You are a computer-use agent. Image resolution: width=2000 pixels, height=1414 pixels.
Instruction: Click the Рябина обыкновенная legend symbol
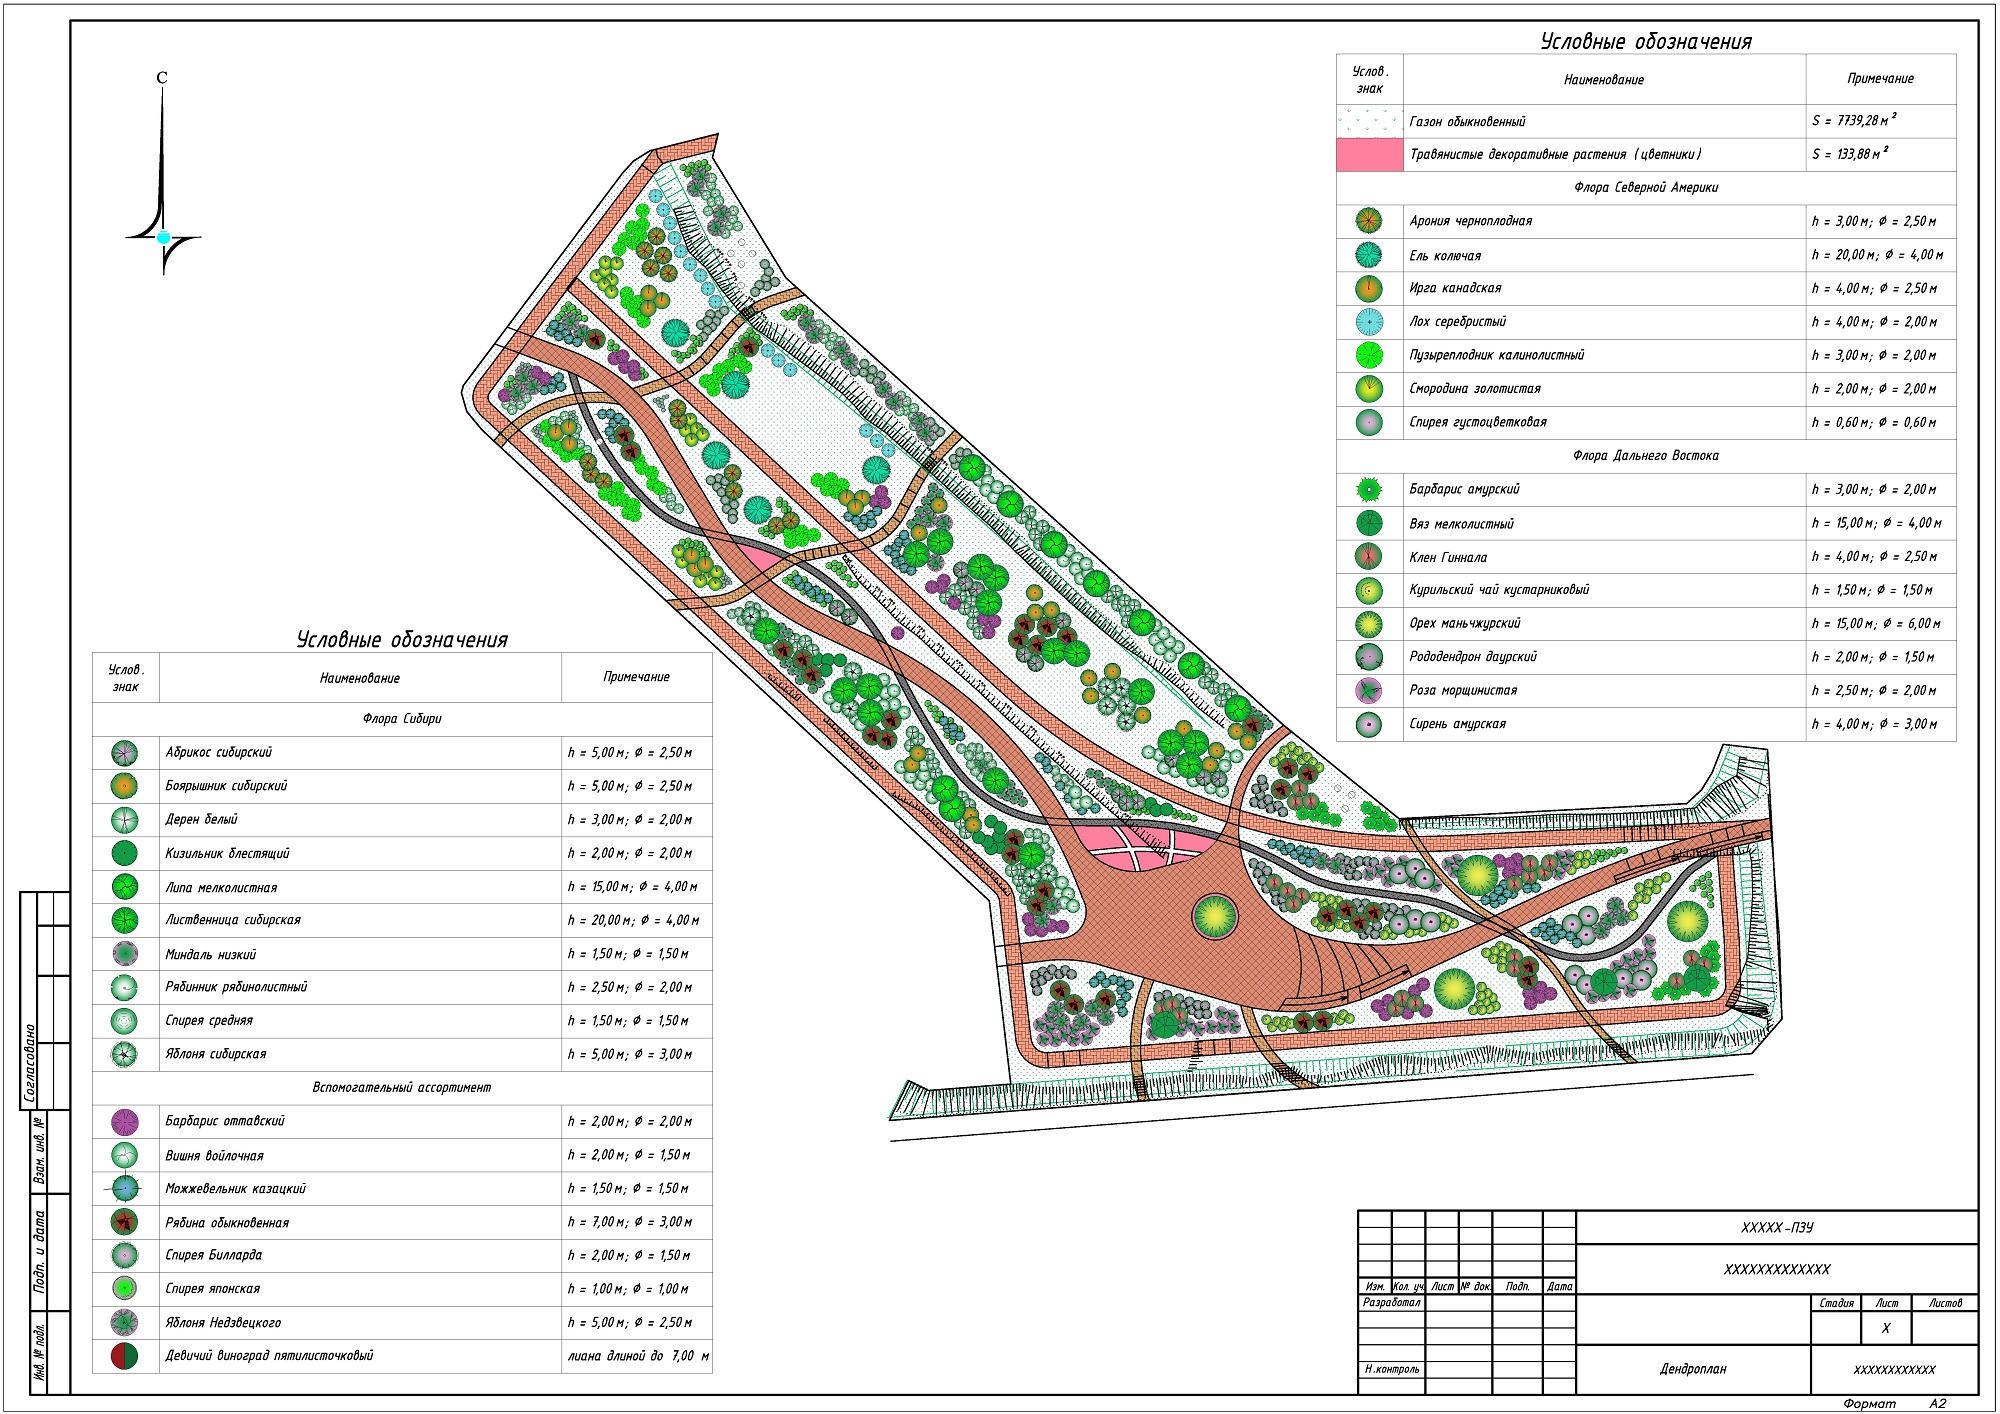pyautogui.click(x=124, y=1222)
